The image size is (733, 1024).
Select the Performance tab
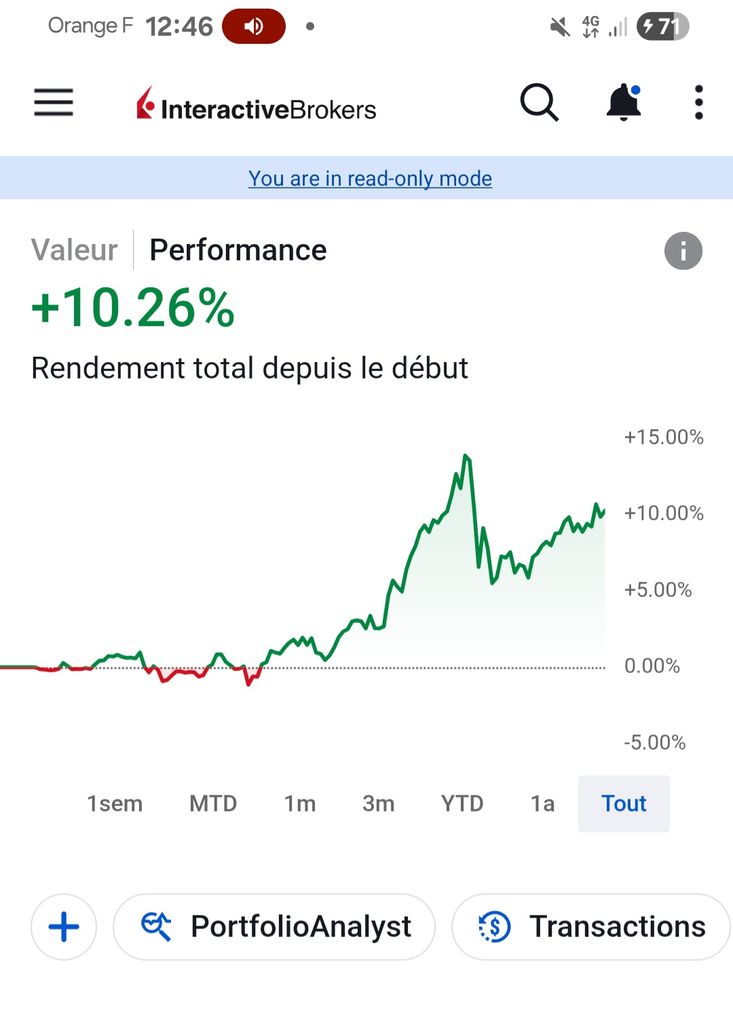pos(238,250)
